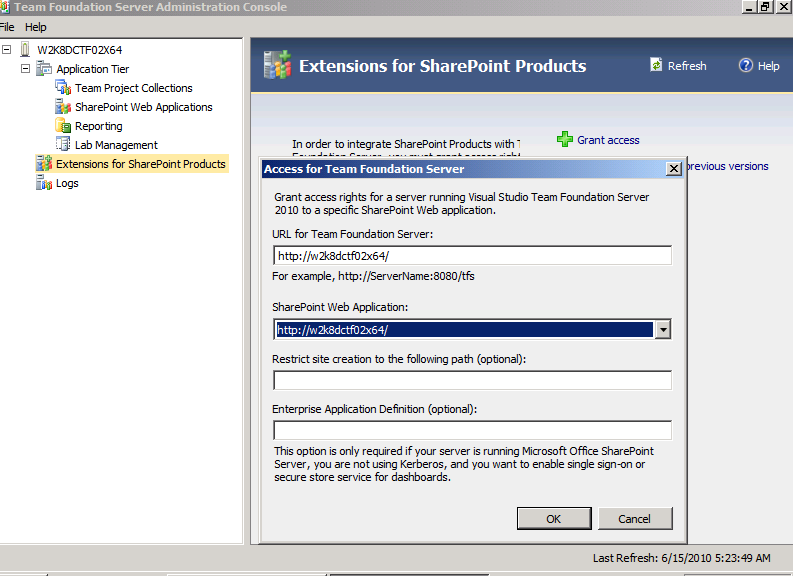Click the Lab Management node icon
Viewport: 793px width, 576px height.
click(63, 145)
